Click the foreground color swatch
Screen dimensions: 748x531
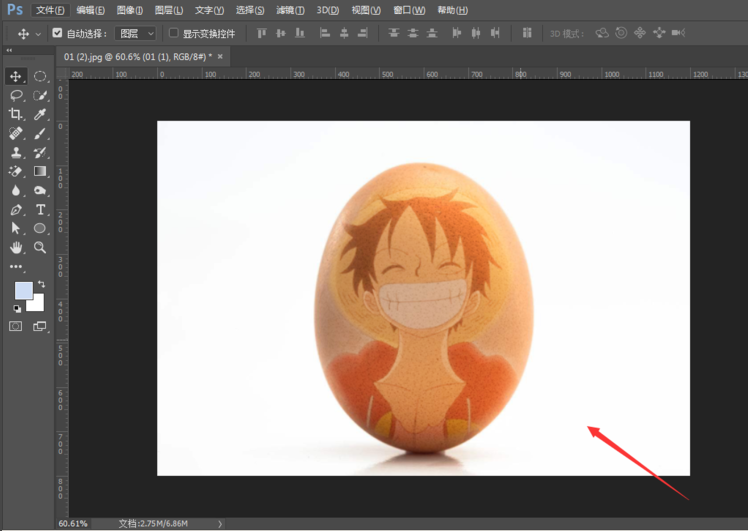22,291
